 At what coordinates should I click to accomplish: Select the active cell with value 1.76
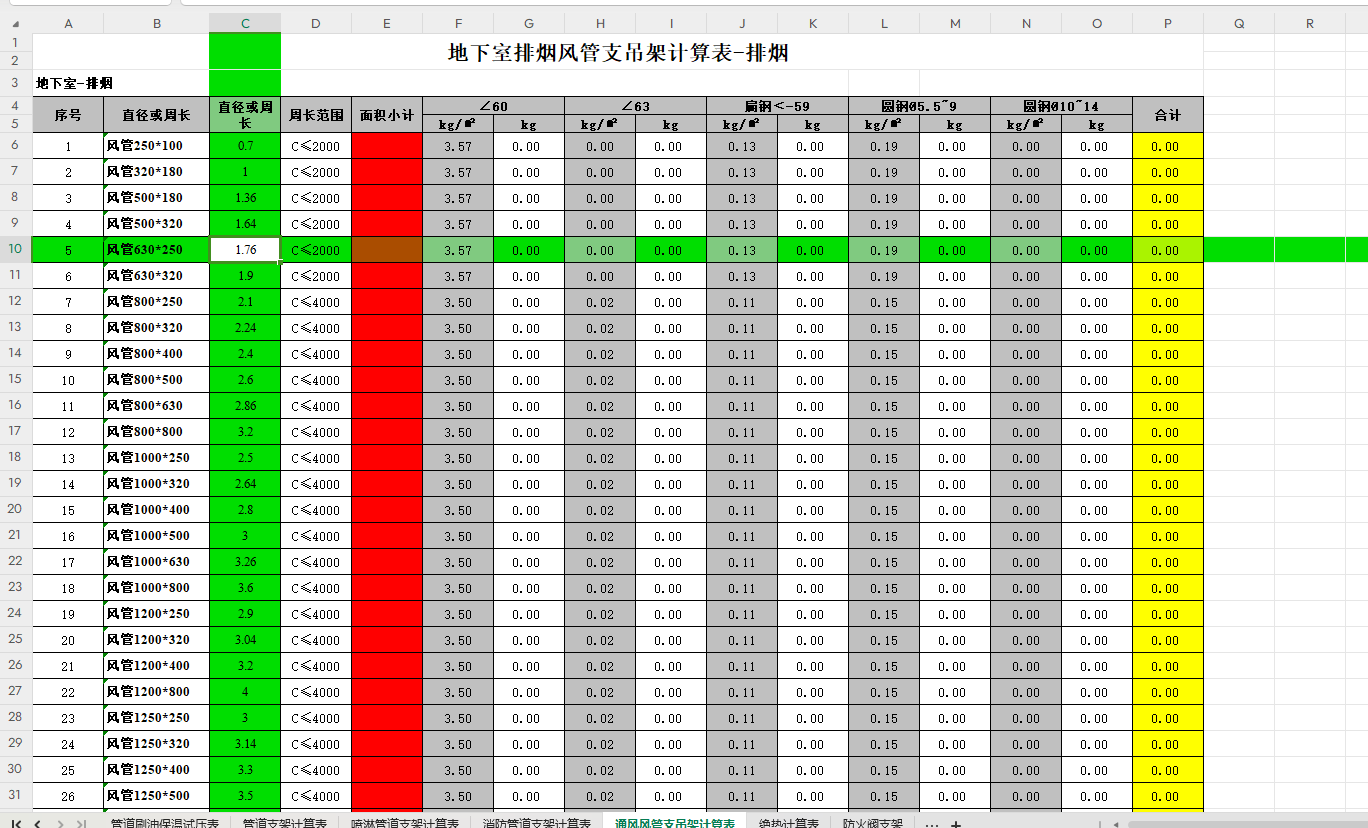click(245, 250)
